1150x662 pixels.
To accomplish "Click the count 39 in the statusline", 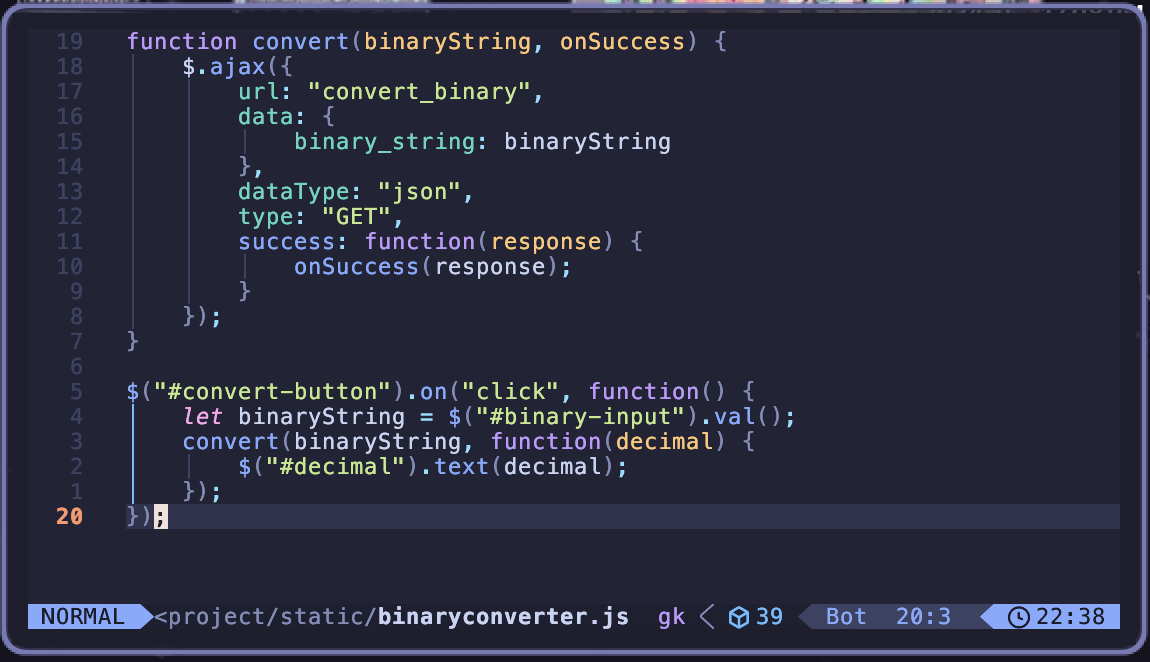I will point(769,617).
